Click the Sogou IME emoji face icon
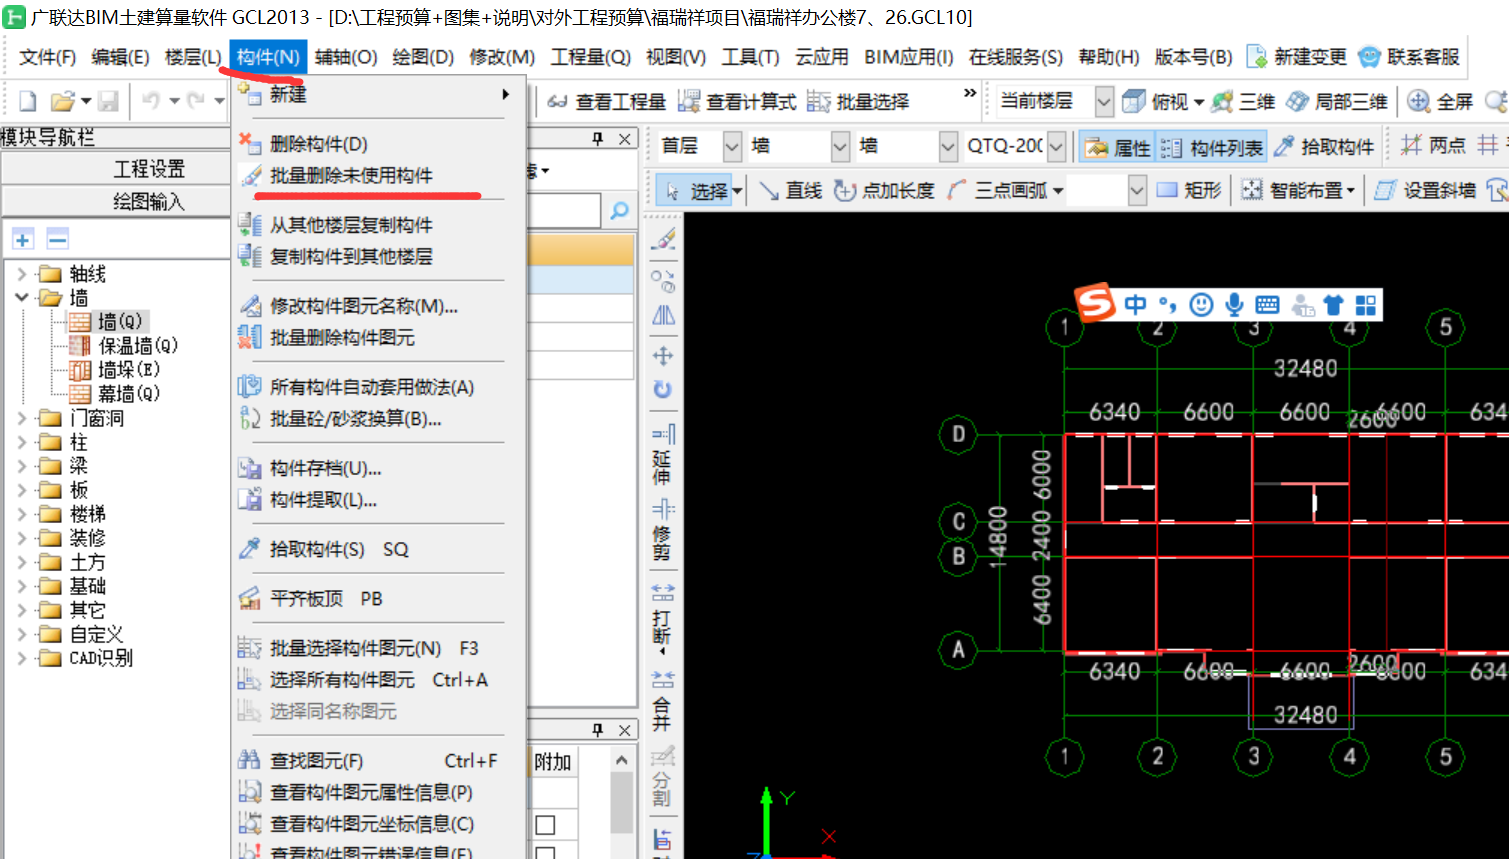 [1201, 304]
